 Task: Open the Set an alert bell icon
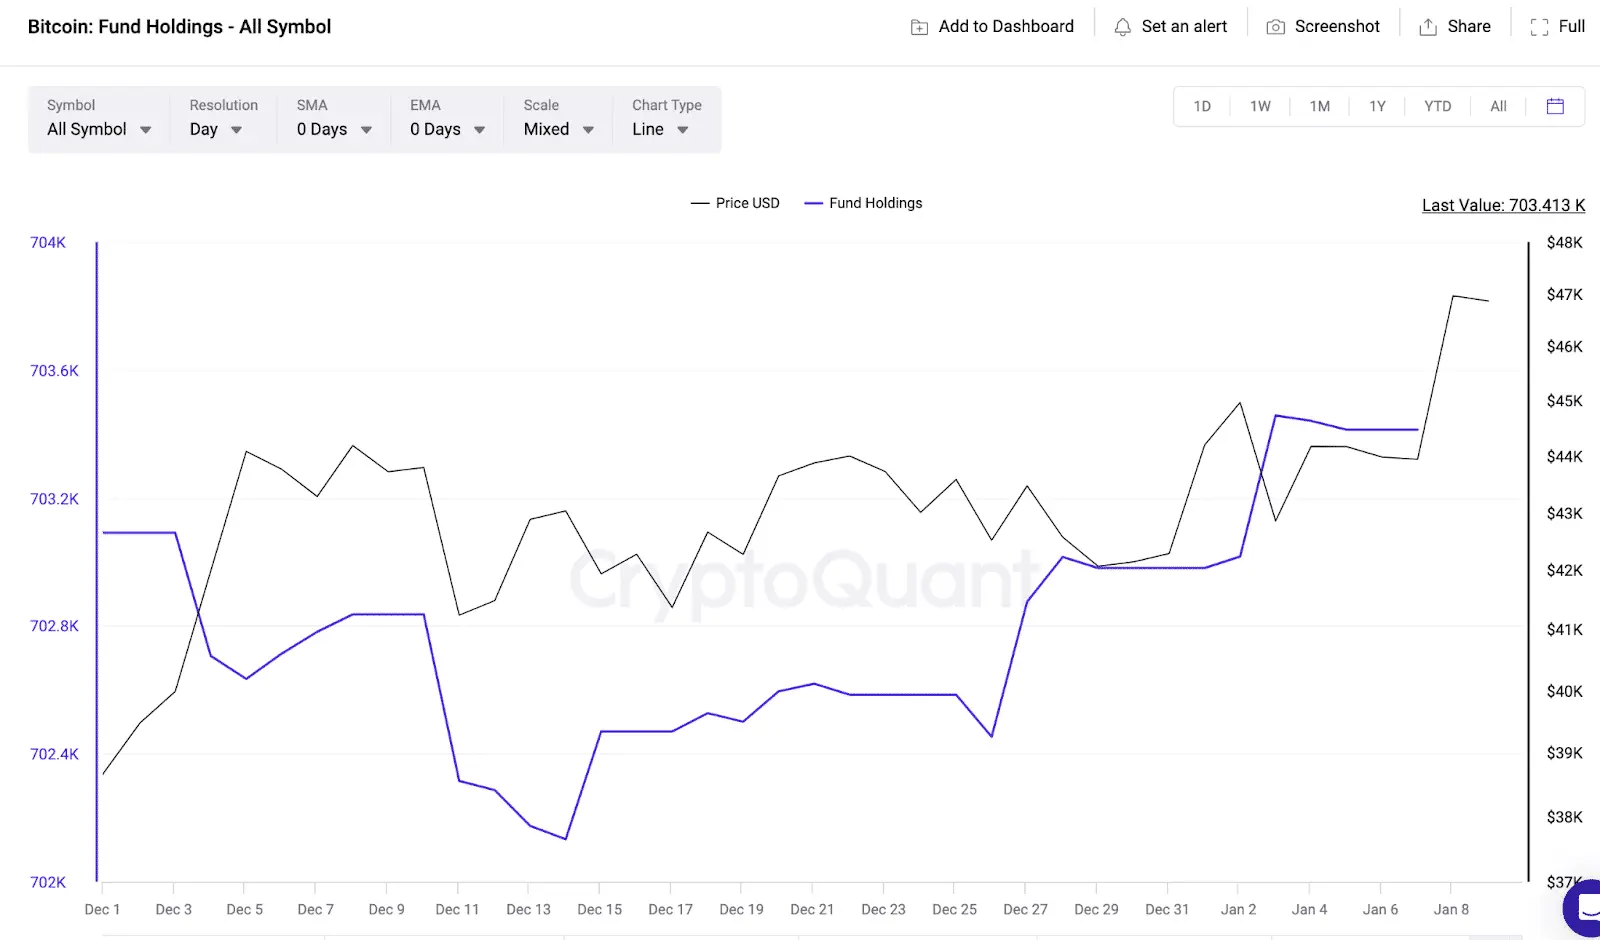(x=1123, y=26)
